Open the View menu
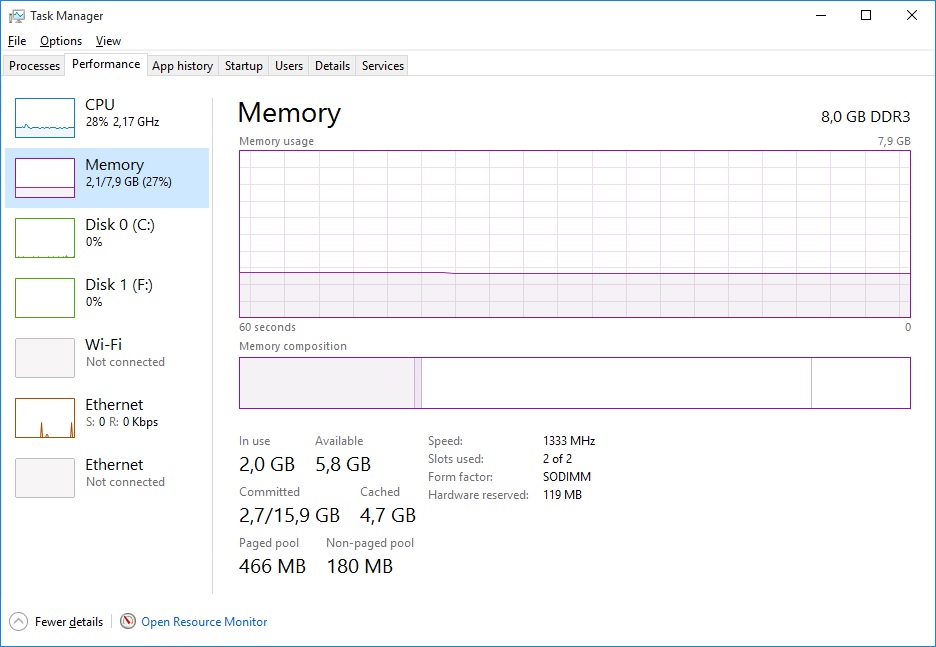The image size is (936, 647). click(108, 41)
